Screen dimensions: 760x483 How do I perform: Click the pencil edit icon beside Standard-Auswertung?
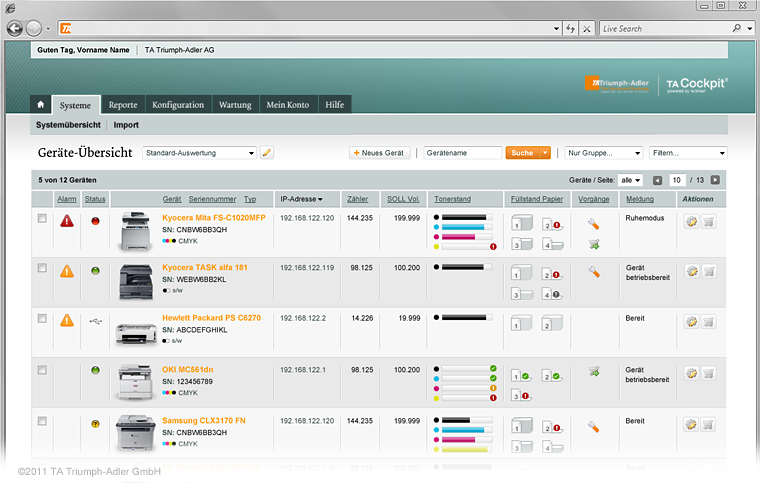(x=267, y=153)
